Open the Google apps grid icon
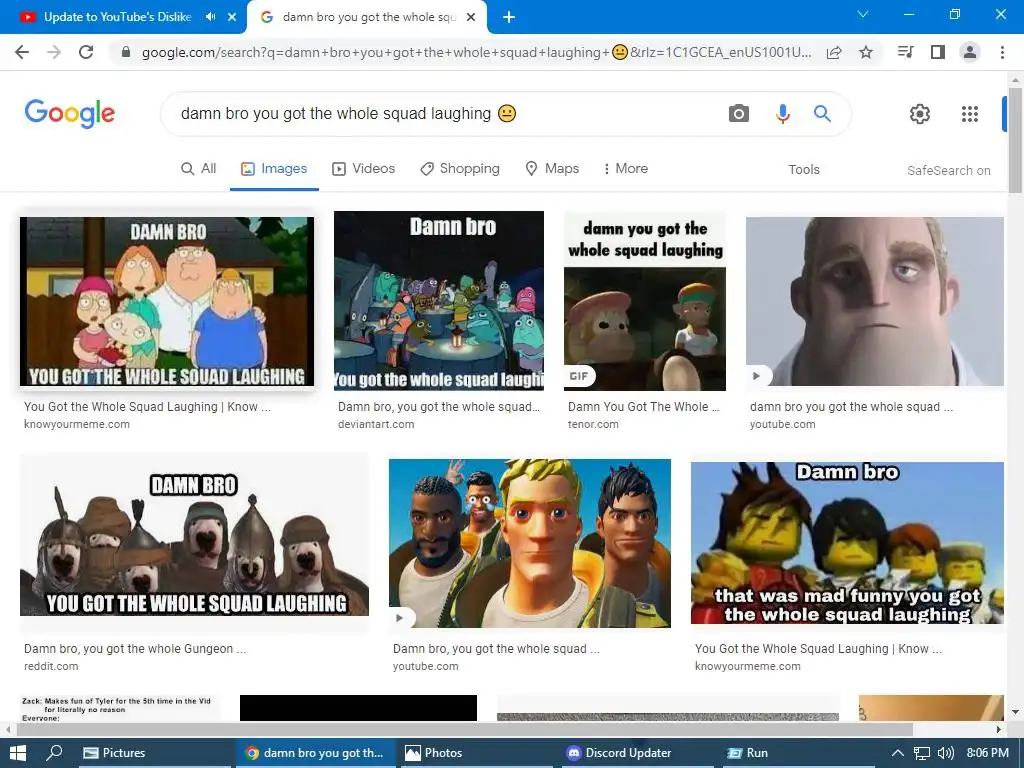The image size is (1024, 768). (x=970, y=114)
